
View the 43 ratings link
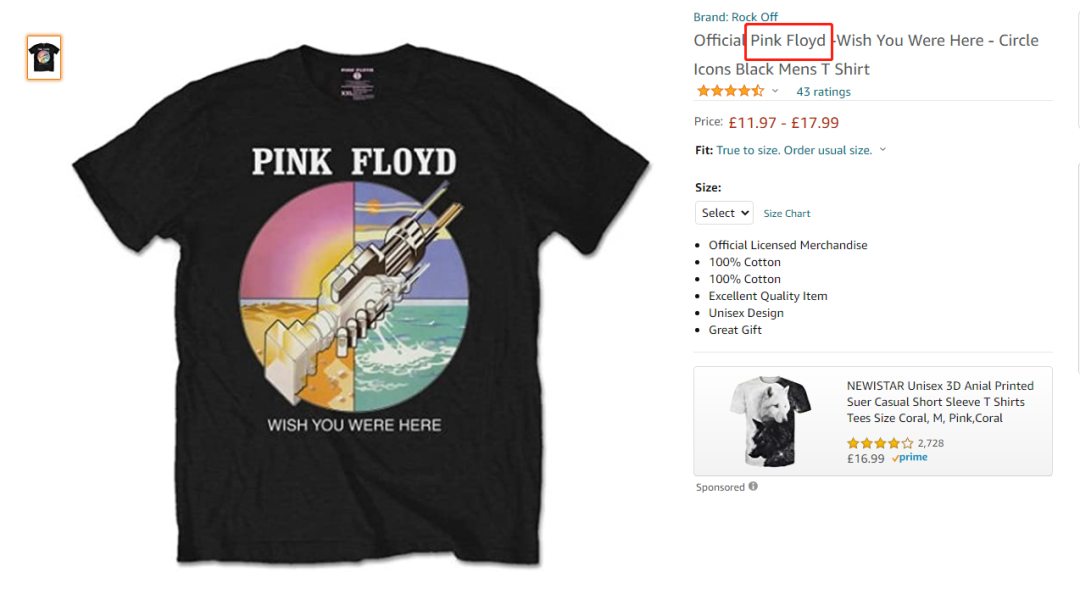(x=823, y=92)
